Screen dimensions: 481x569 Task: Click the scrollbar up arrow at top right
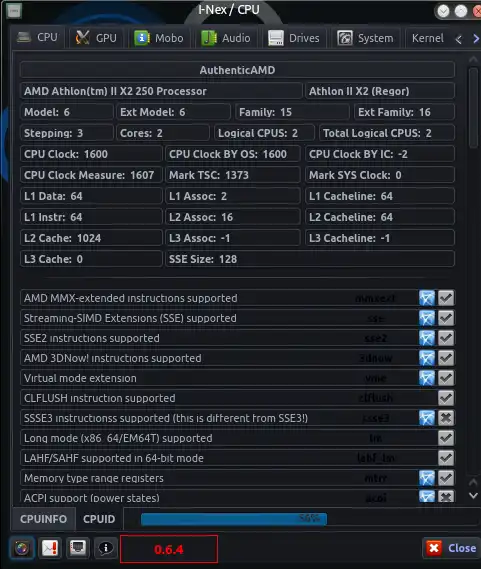click(473, 59)
